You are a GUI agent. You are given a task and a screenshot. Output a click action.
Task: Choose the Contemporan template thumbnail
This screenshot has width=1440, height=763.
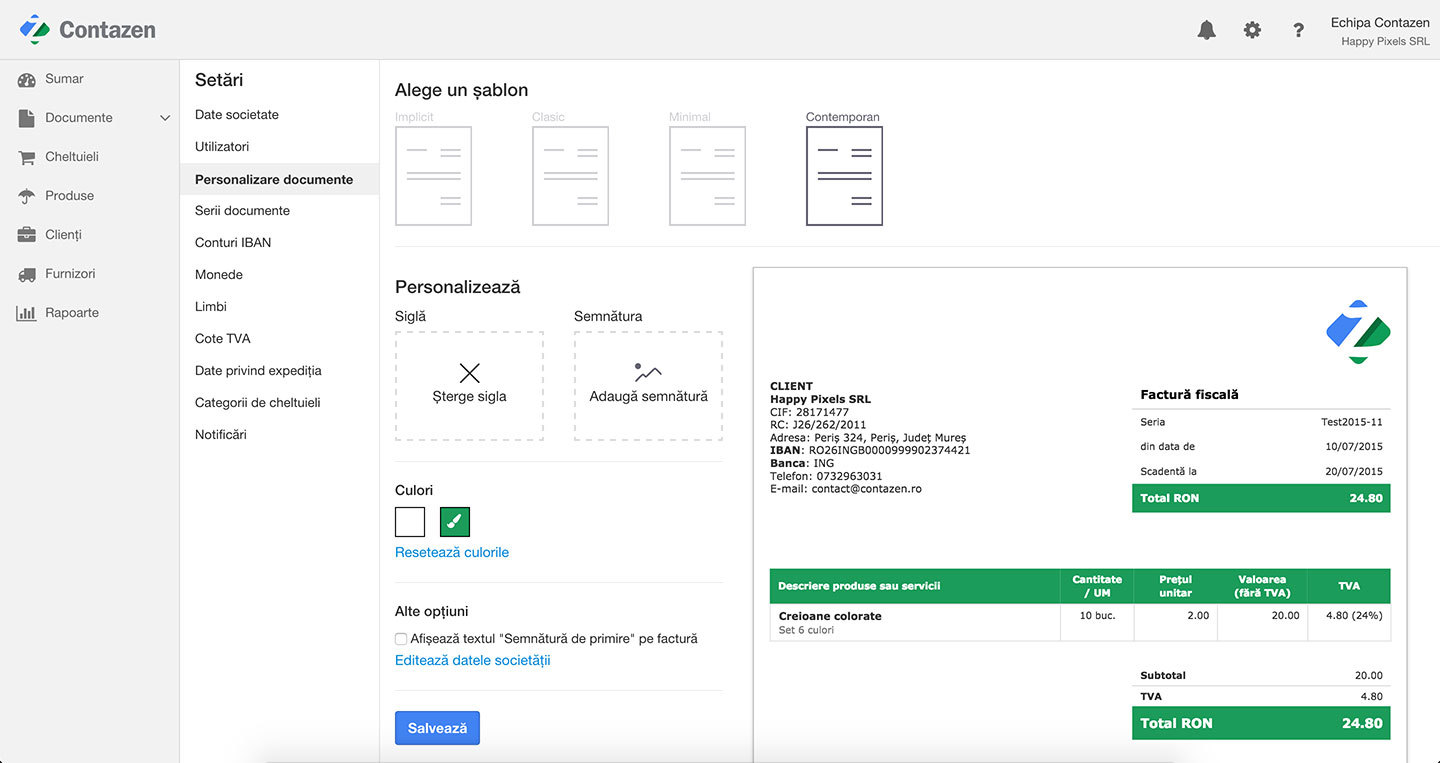844,176
